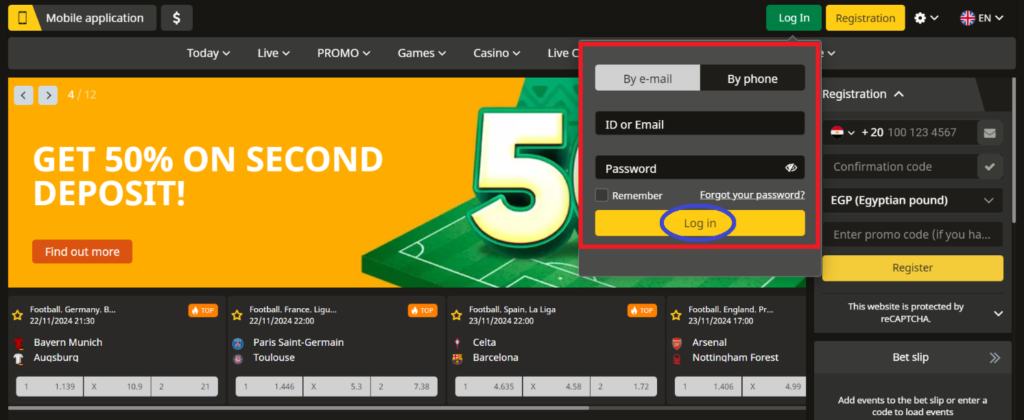Image resolution: width=1024 pixels, height=420 pixels.
Task: Click 'Football. Spain. La Liga' league text
Action: (x=512, y=310)
